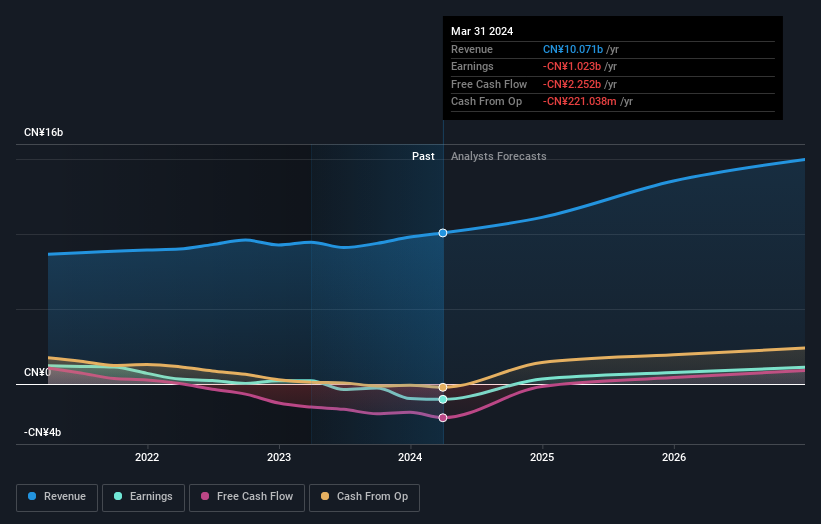Click the 2022 x-axis label
Screen dimensions: 821x524
pos(147,457)
